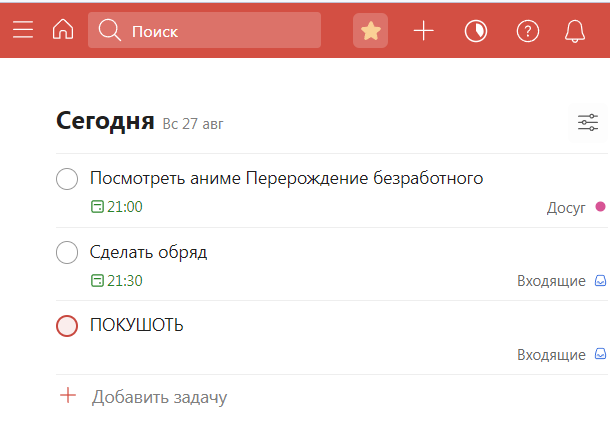Open the starred favorites icon

click(x=371, y=31)
